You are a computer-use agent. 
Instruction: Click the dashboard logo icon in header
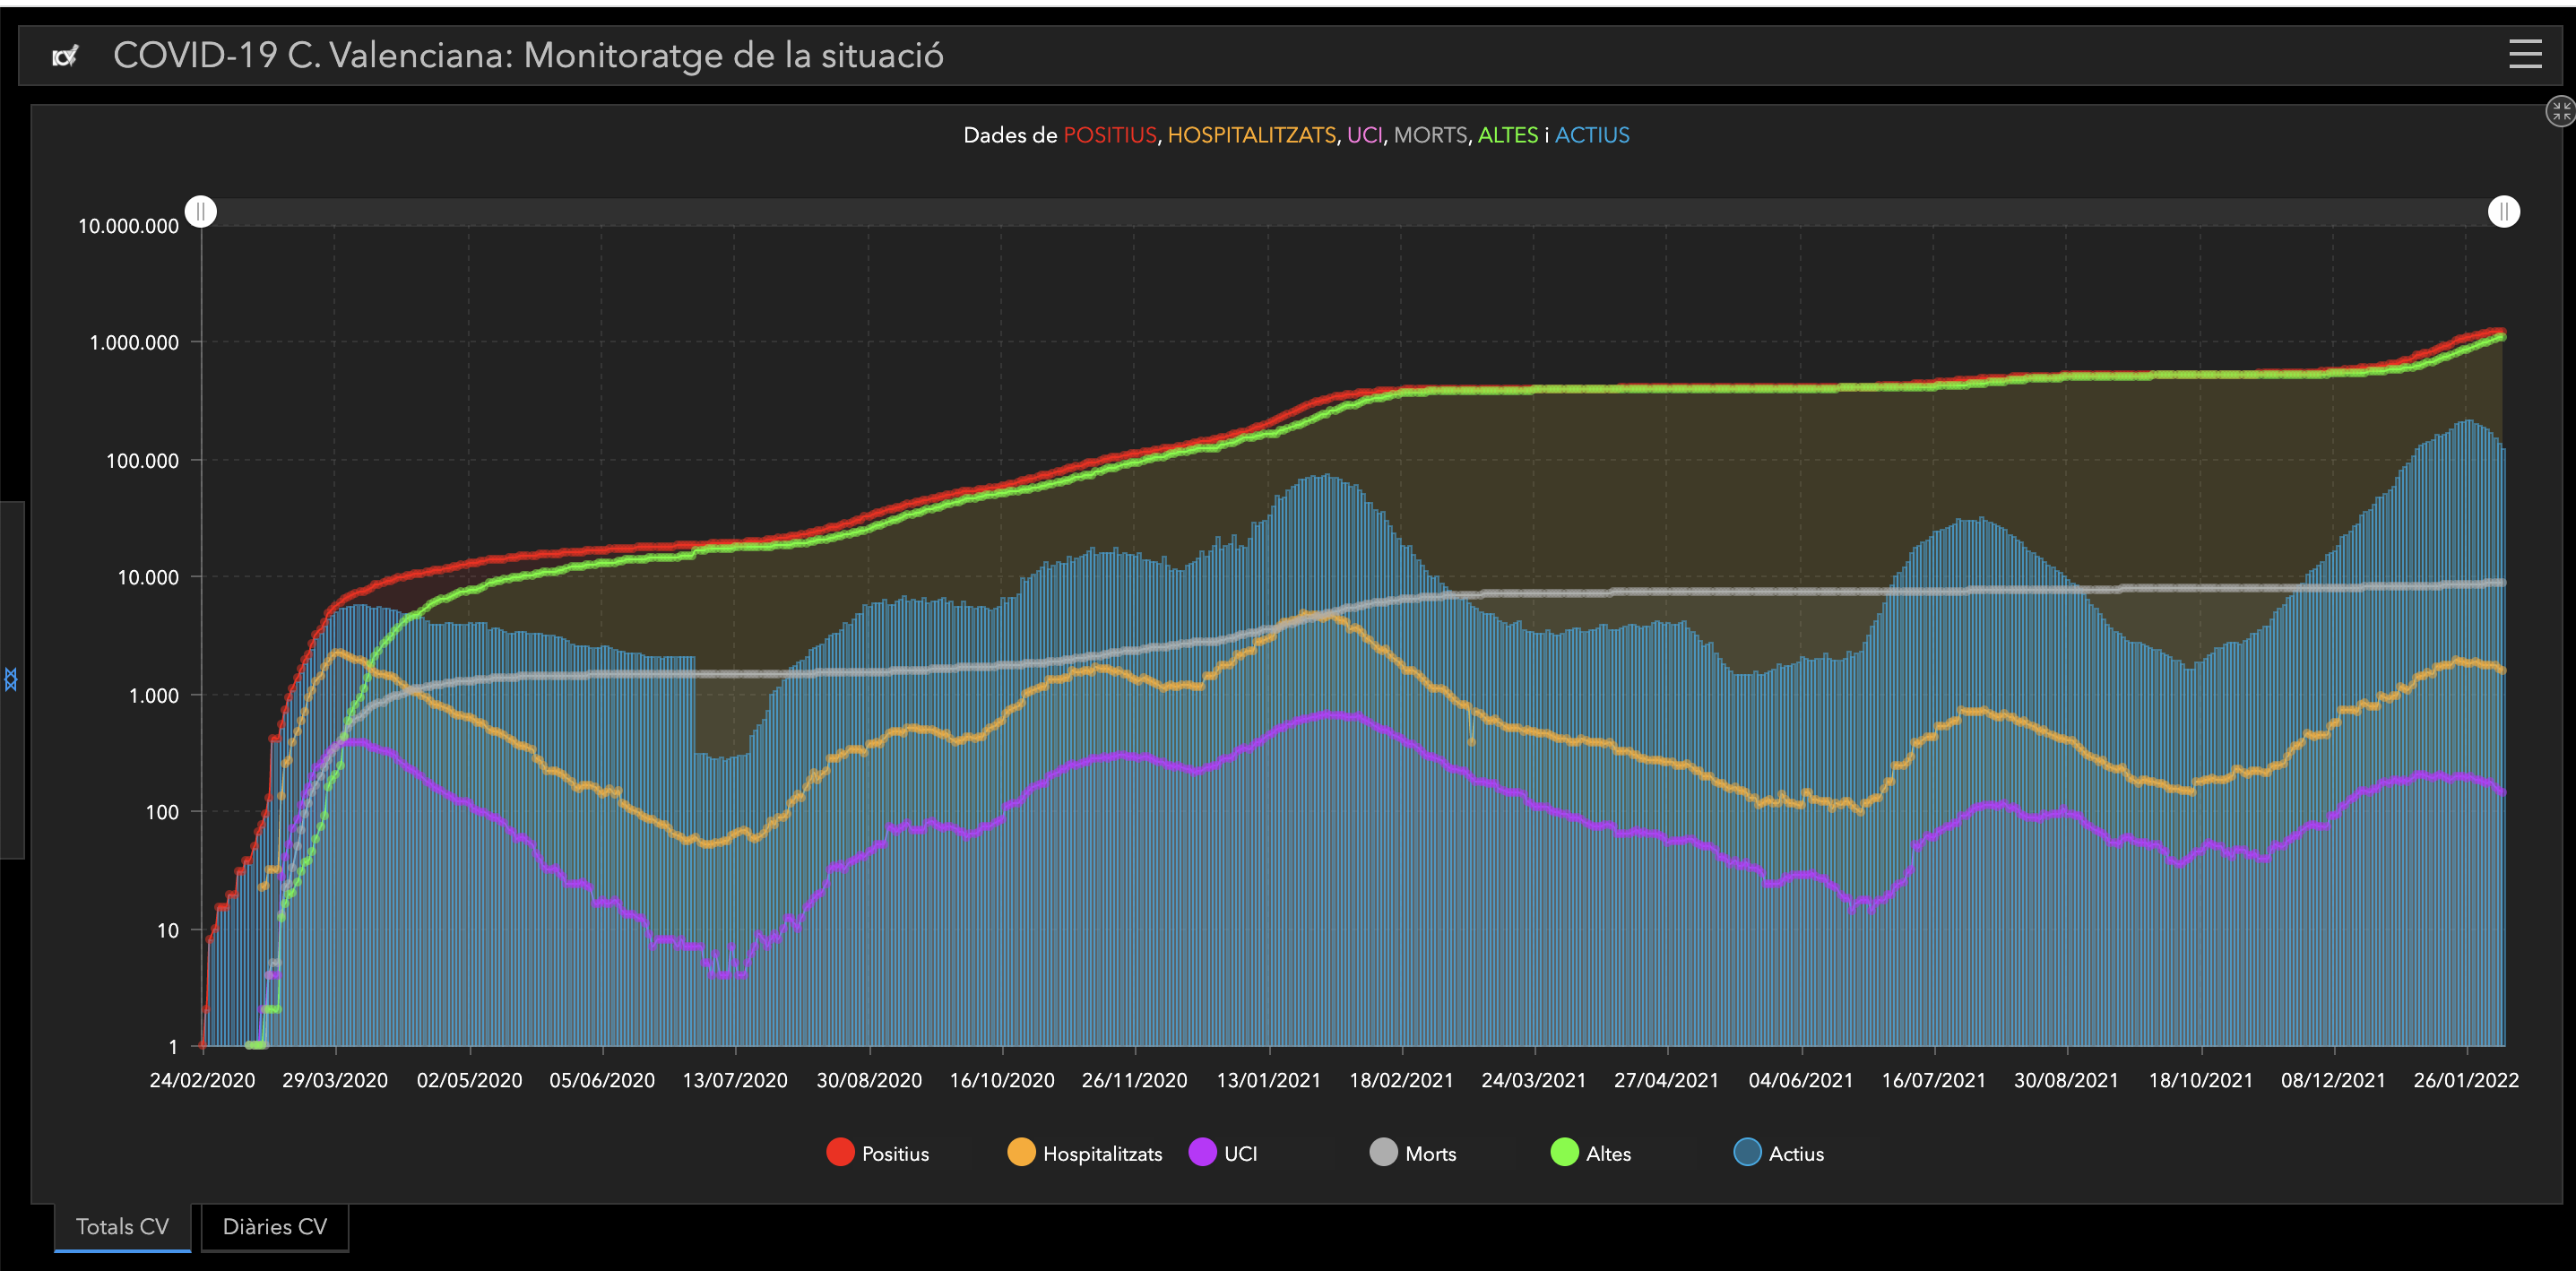[x=65, y=56]
